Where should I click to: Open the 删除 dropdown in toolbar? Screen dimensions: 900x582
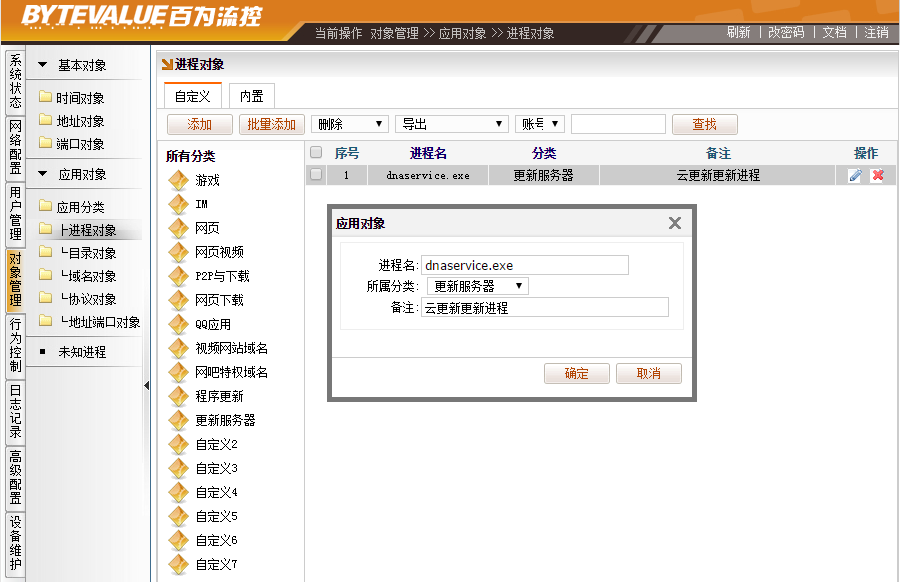tap(350, 124)
